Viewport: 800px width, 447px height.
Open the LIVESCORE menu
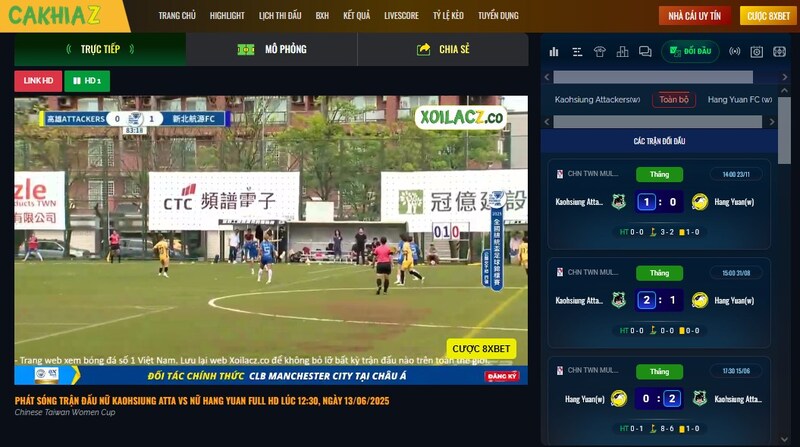point(402,16)
